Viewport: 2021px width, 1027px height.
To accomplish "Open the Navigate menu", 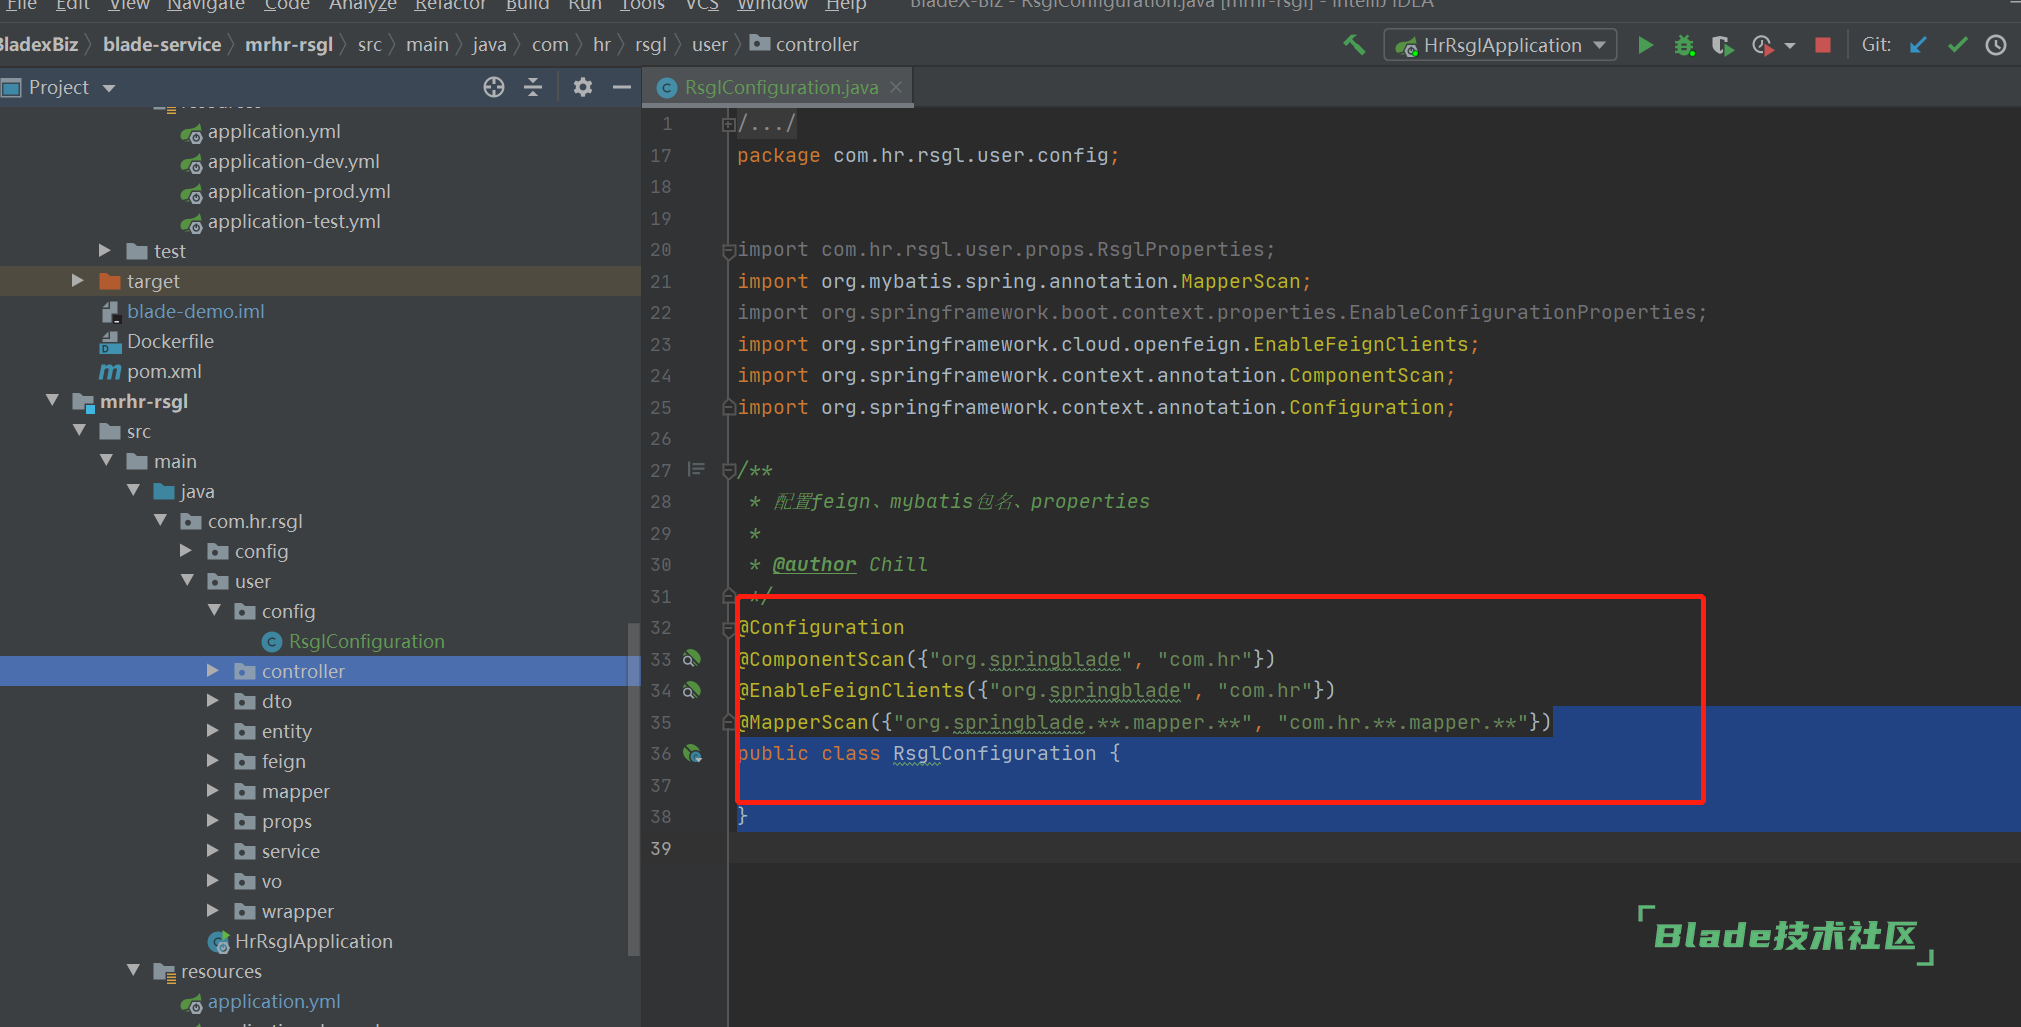I will point(206,5).
